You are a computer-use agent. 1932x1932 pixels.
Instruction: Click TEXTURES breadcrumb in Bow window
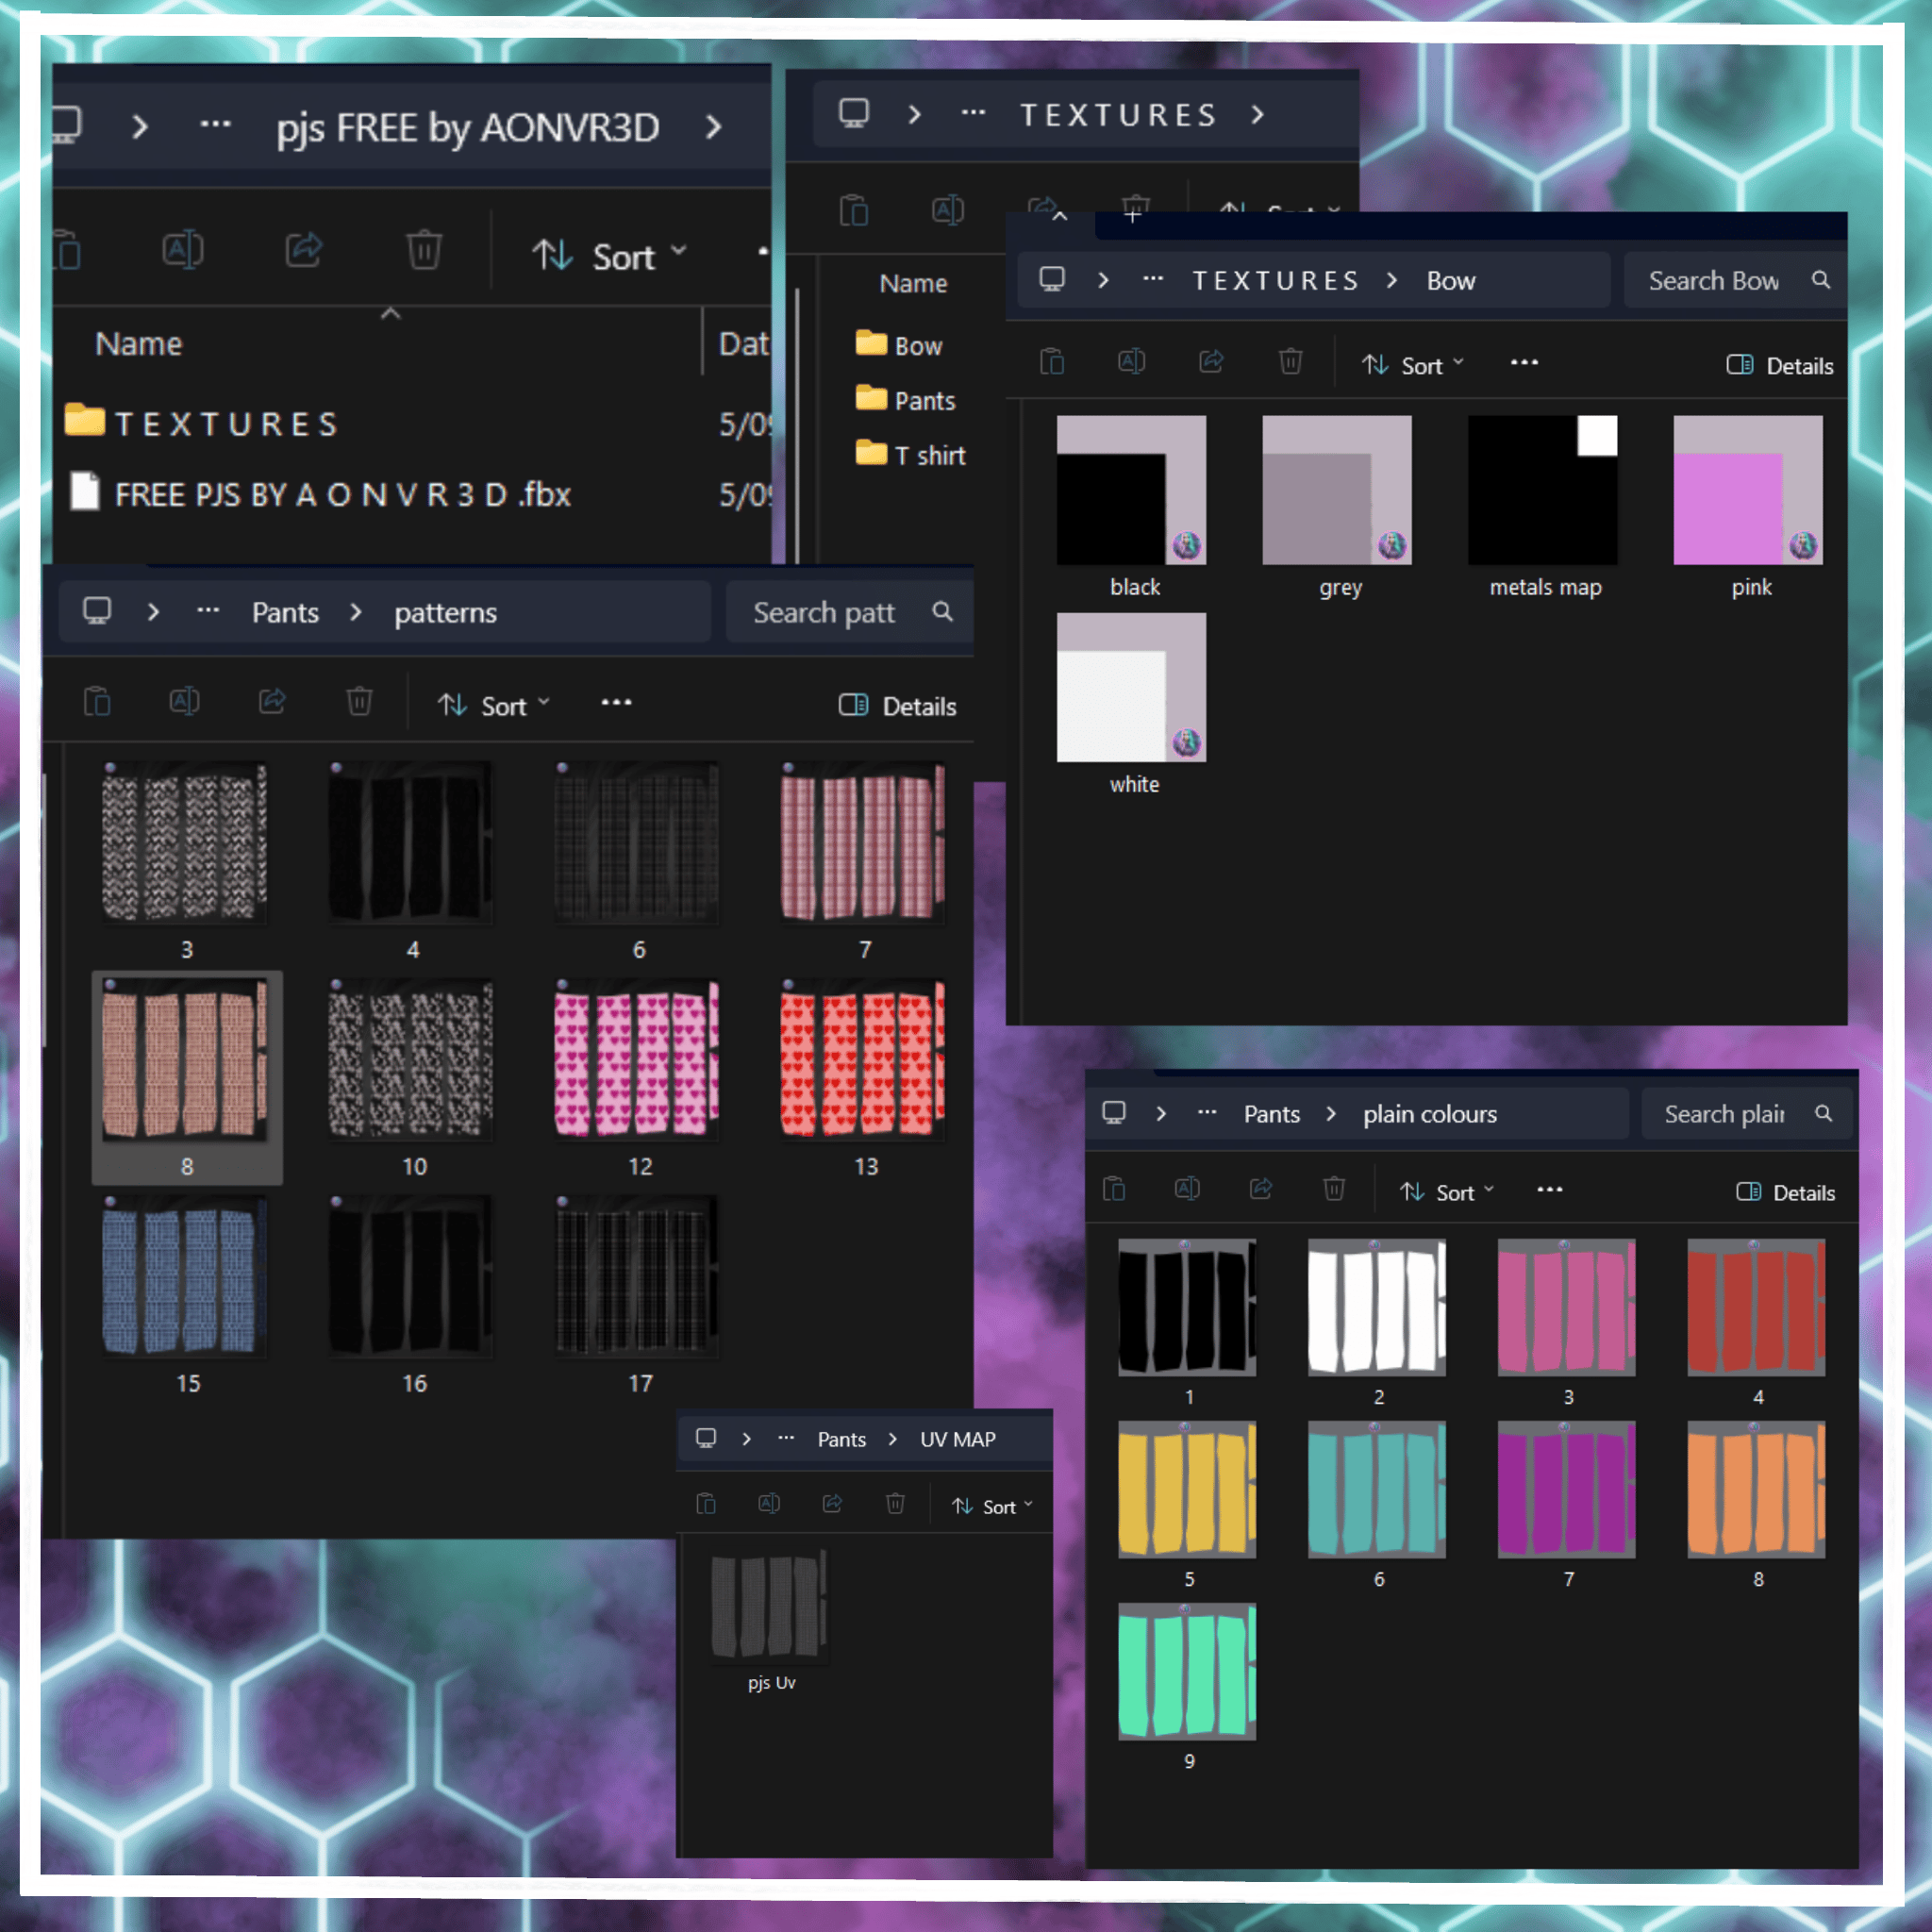coord(1275,281)
